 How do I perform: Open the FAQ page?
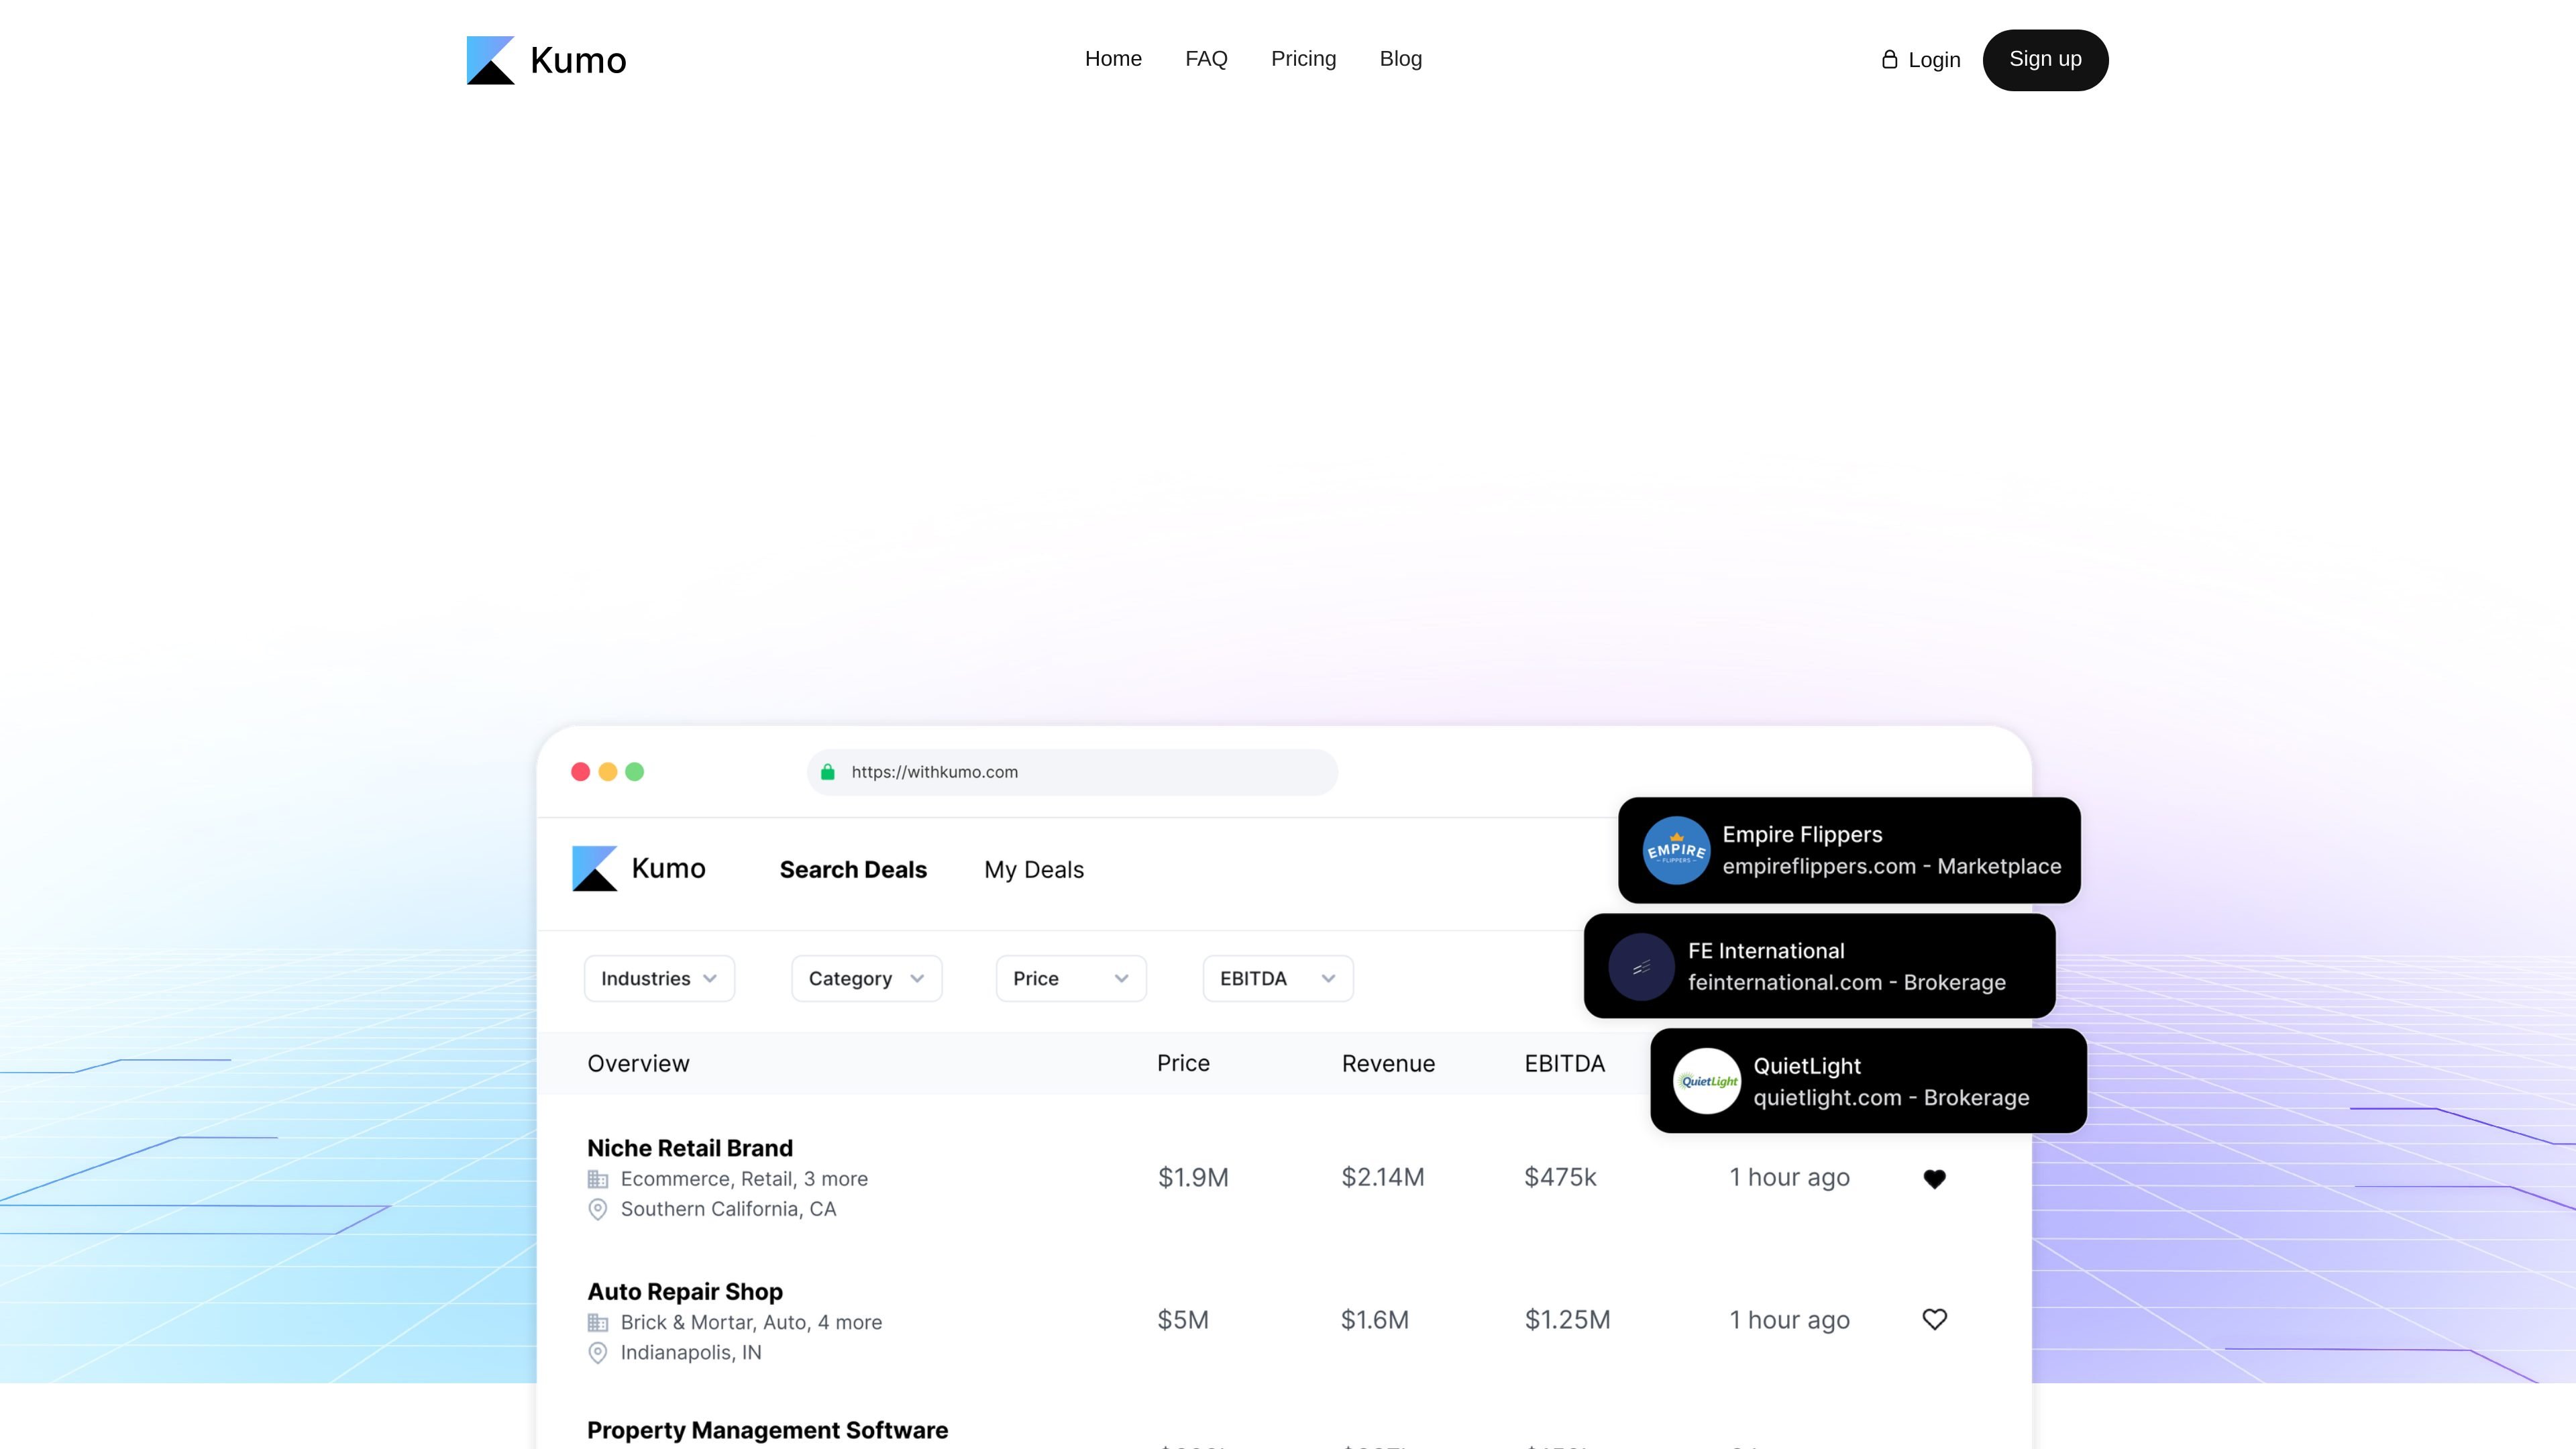pyautogui.click(x=1206, y=59)
